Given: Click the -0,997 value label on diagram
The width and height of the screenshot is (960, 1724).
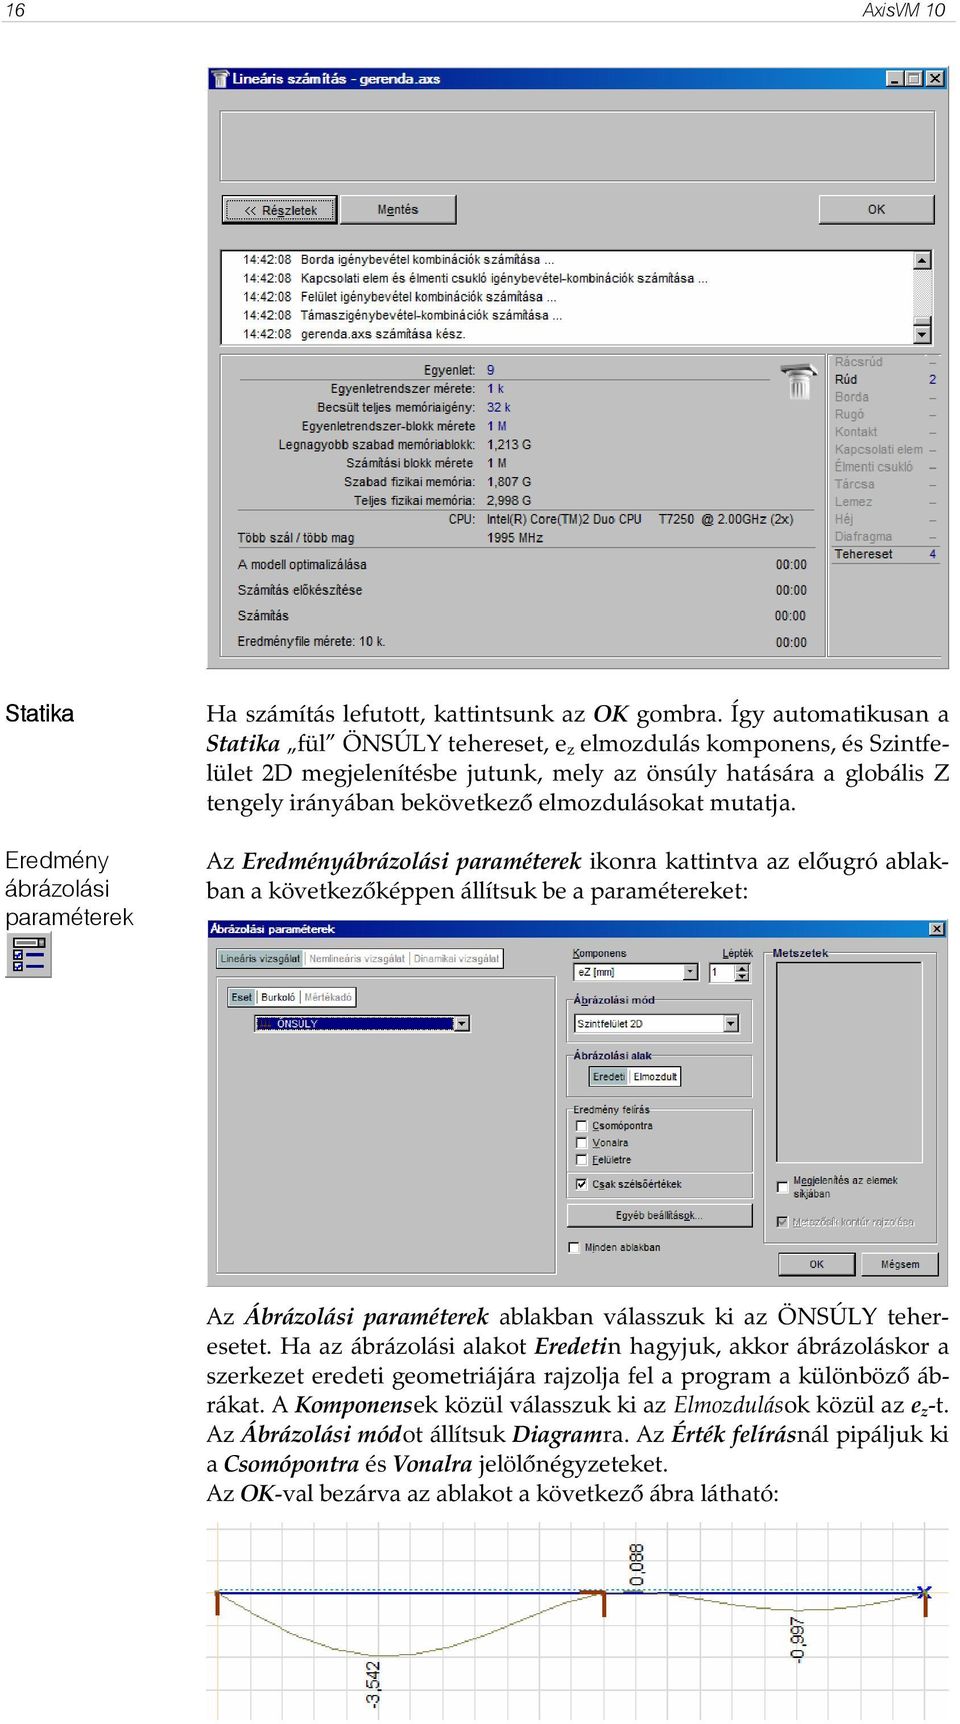Looking at the screenshot, I should click(797, 1640).
